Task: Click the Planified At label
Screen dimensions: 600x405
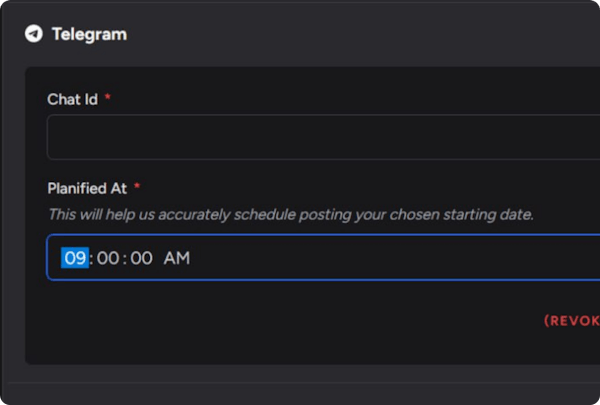Action: tap(87, 188)
